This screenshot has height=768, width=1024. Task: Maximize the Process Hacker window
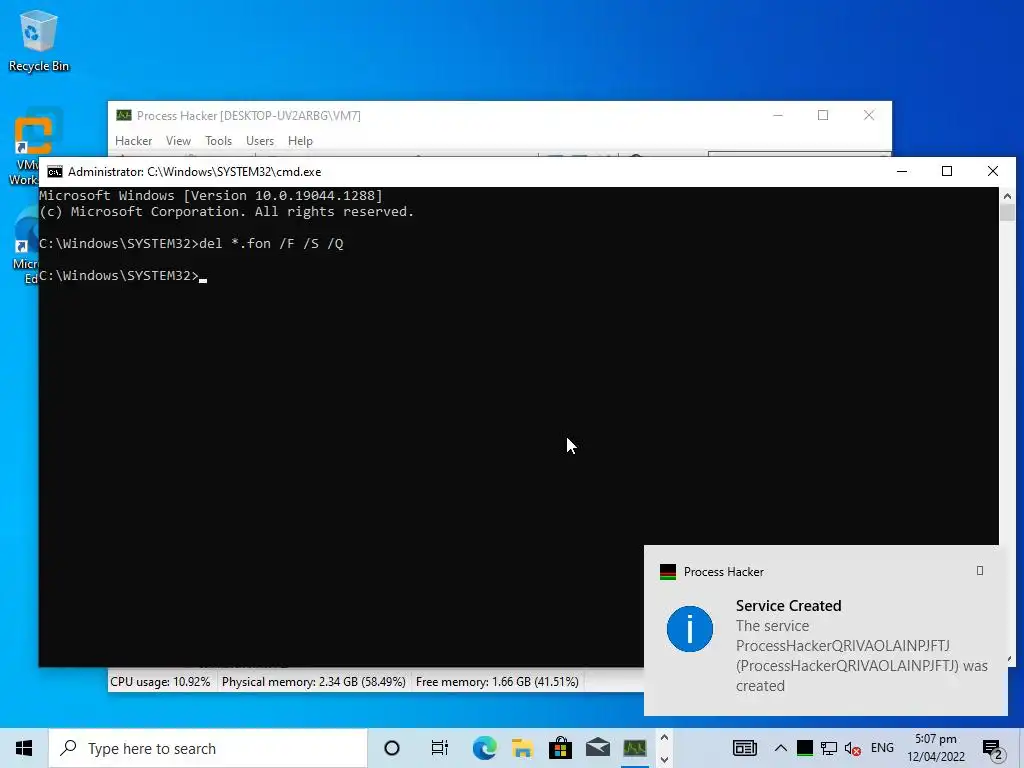823,116
